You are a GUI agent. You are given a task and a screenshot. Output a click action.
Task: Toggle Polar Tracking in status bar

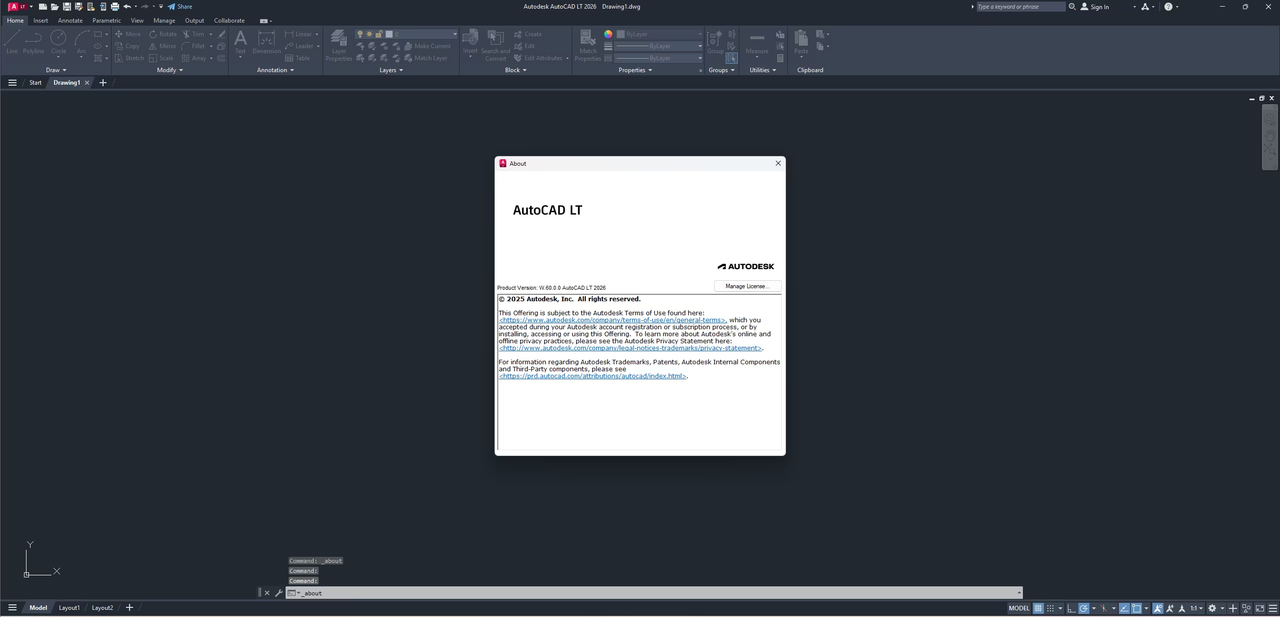click(x=1084, y=608)
